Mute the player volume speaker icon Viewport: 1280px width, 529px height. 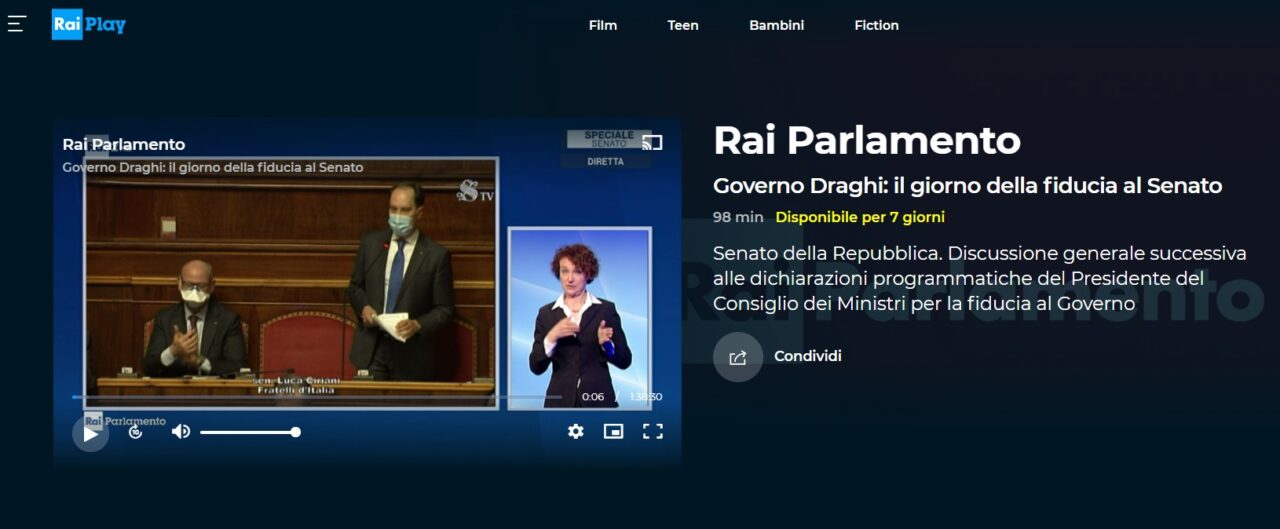(x=181, y=432)
